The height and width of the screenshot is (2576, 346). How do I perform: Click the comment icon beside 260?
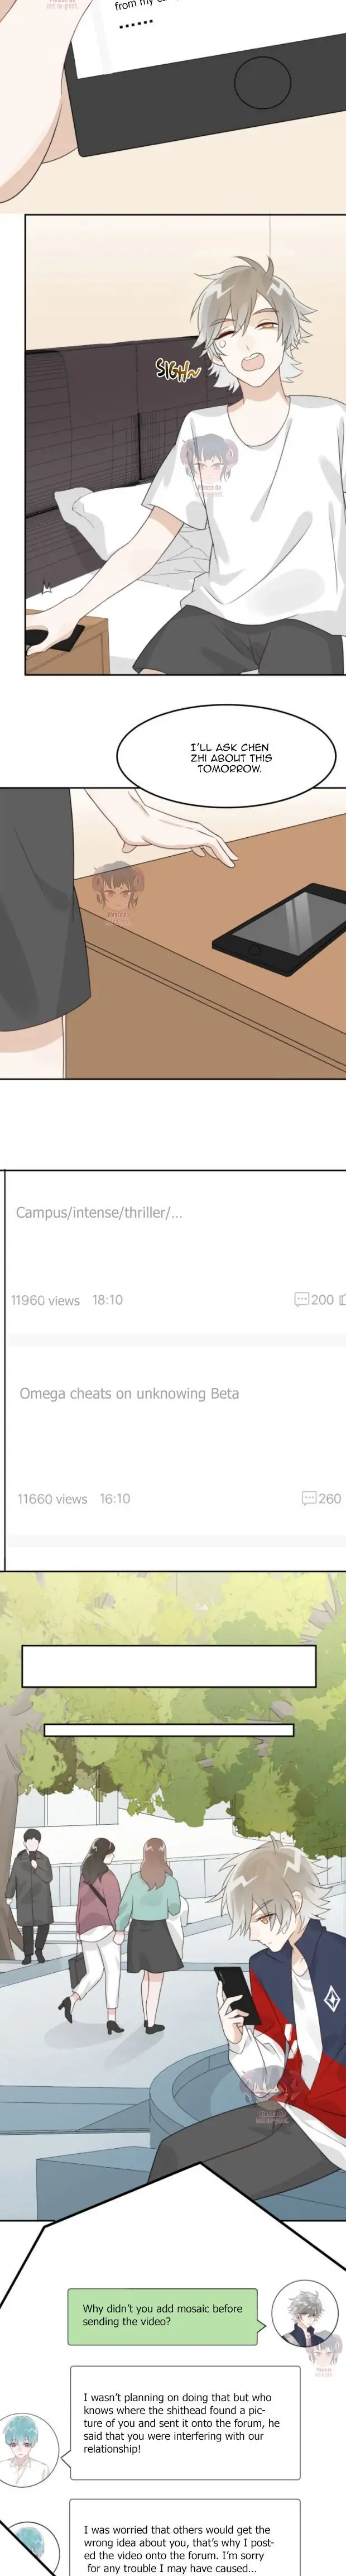(x=309, y=1498)
